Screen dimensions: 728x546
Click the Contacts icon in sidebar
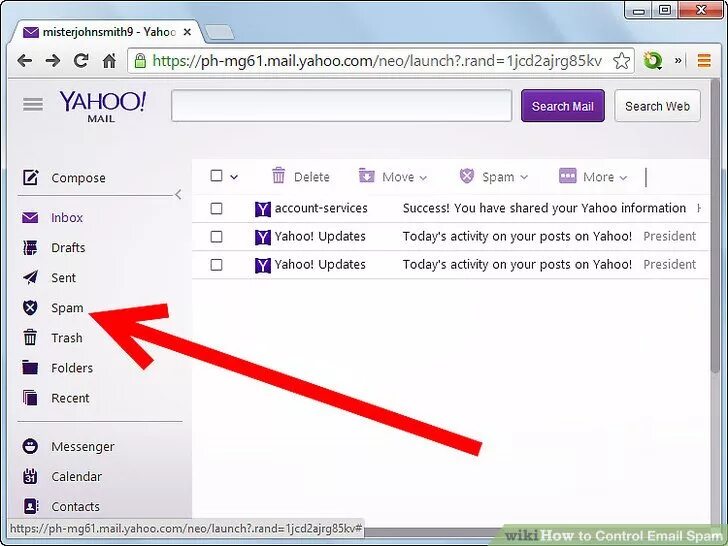[30, 507]
